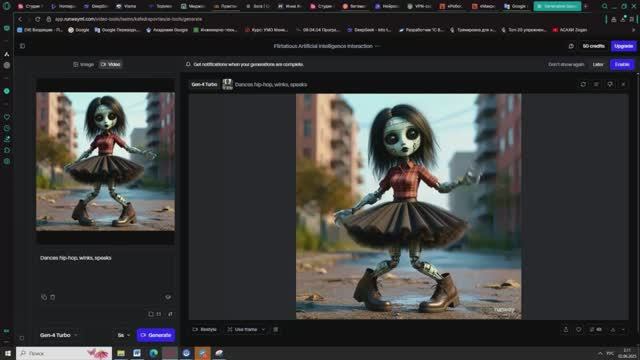The image size is (640, 360).
Task: Click the aspect ratio 1:1 icon
Action: [x=154, y=314]
